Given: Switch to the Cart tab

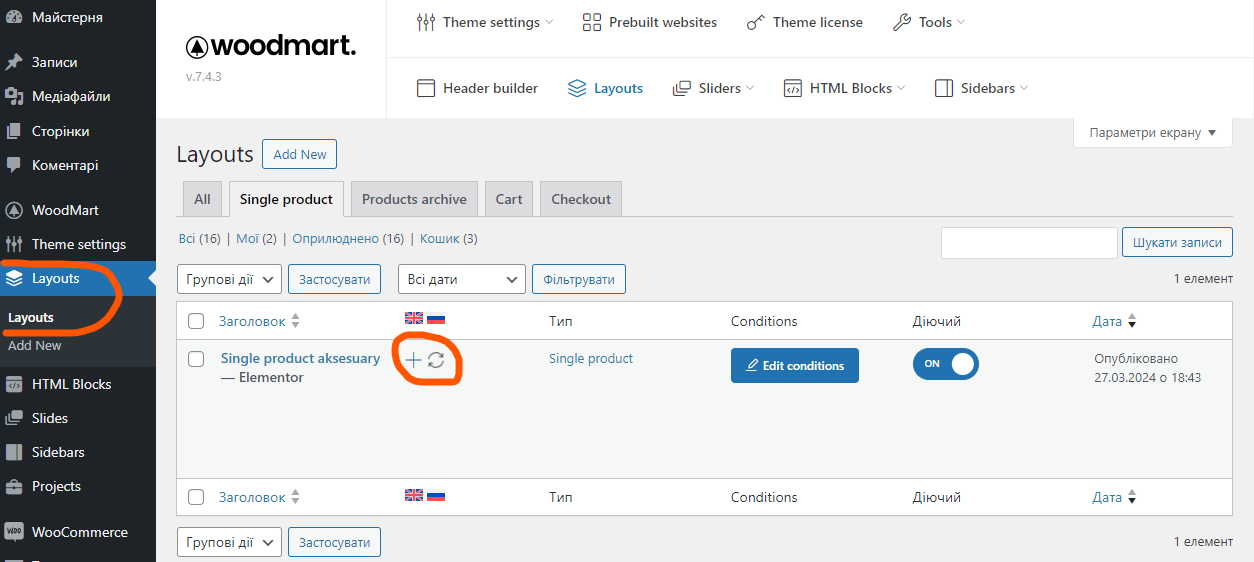Looking at the screenshot, I should (x=509, y=199).
